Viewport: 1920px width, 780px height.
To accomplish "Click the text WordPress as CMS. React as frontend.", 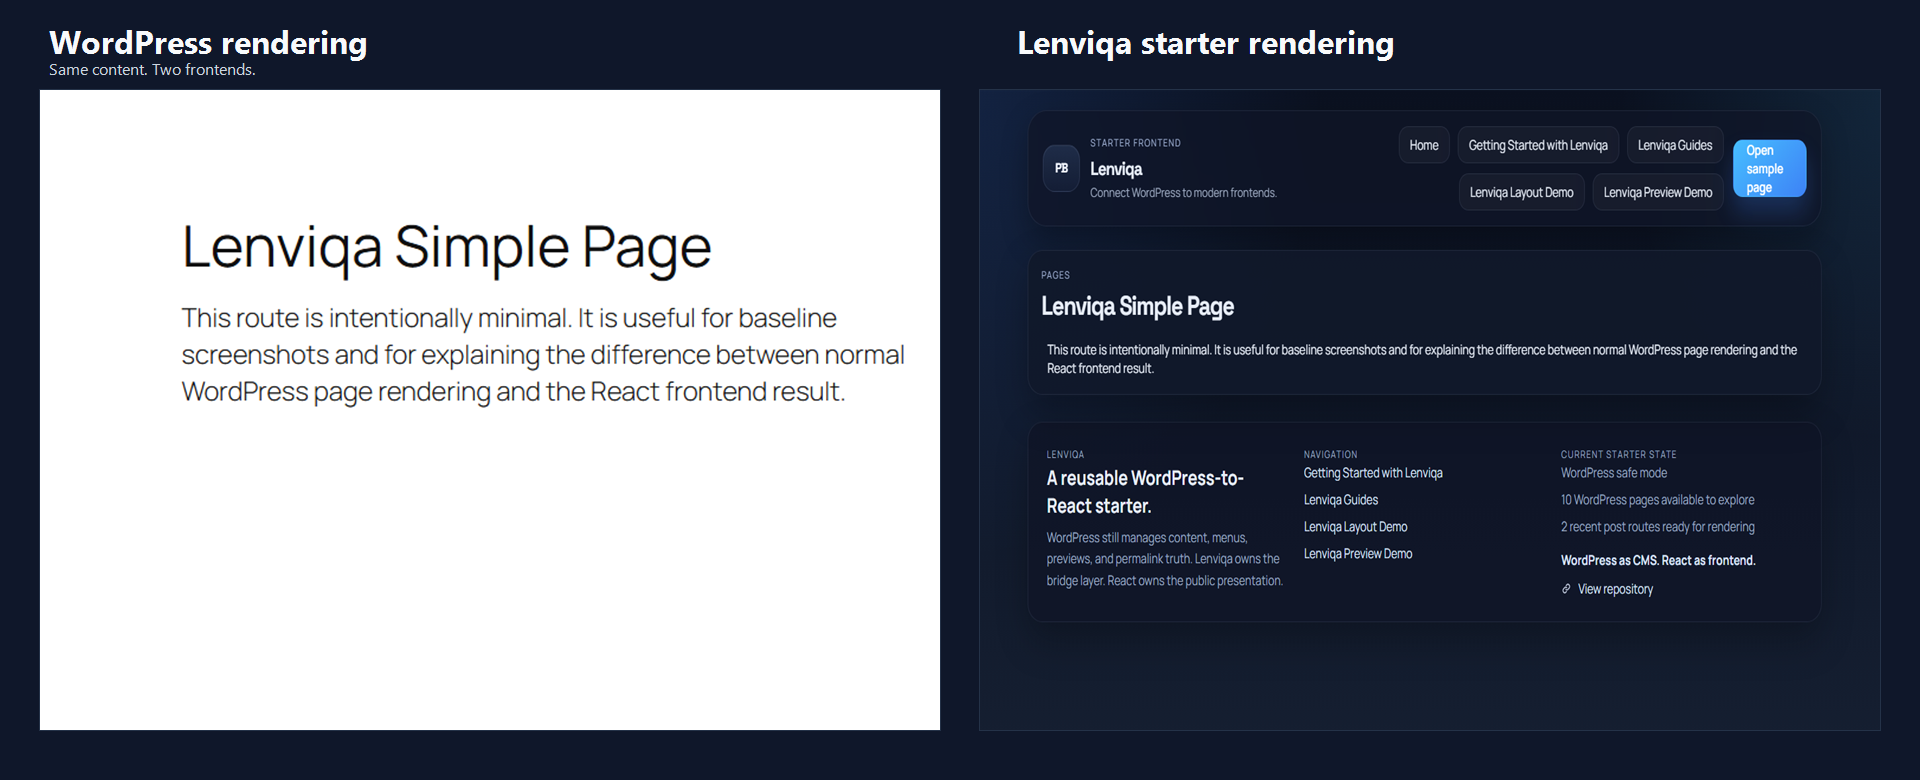I will pyautogui.click(x=1658, y=560).
